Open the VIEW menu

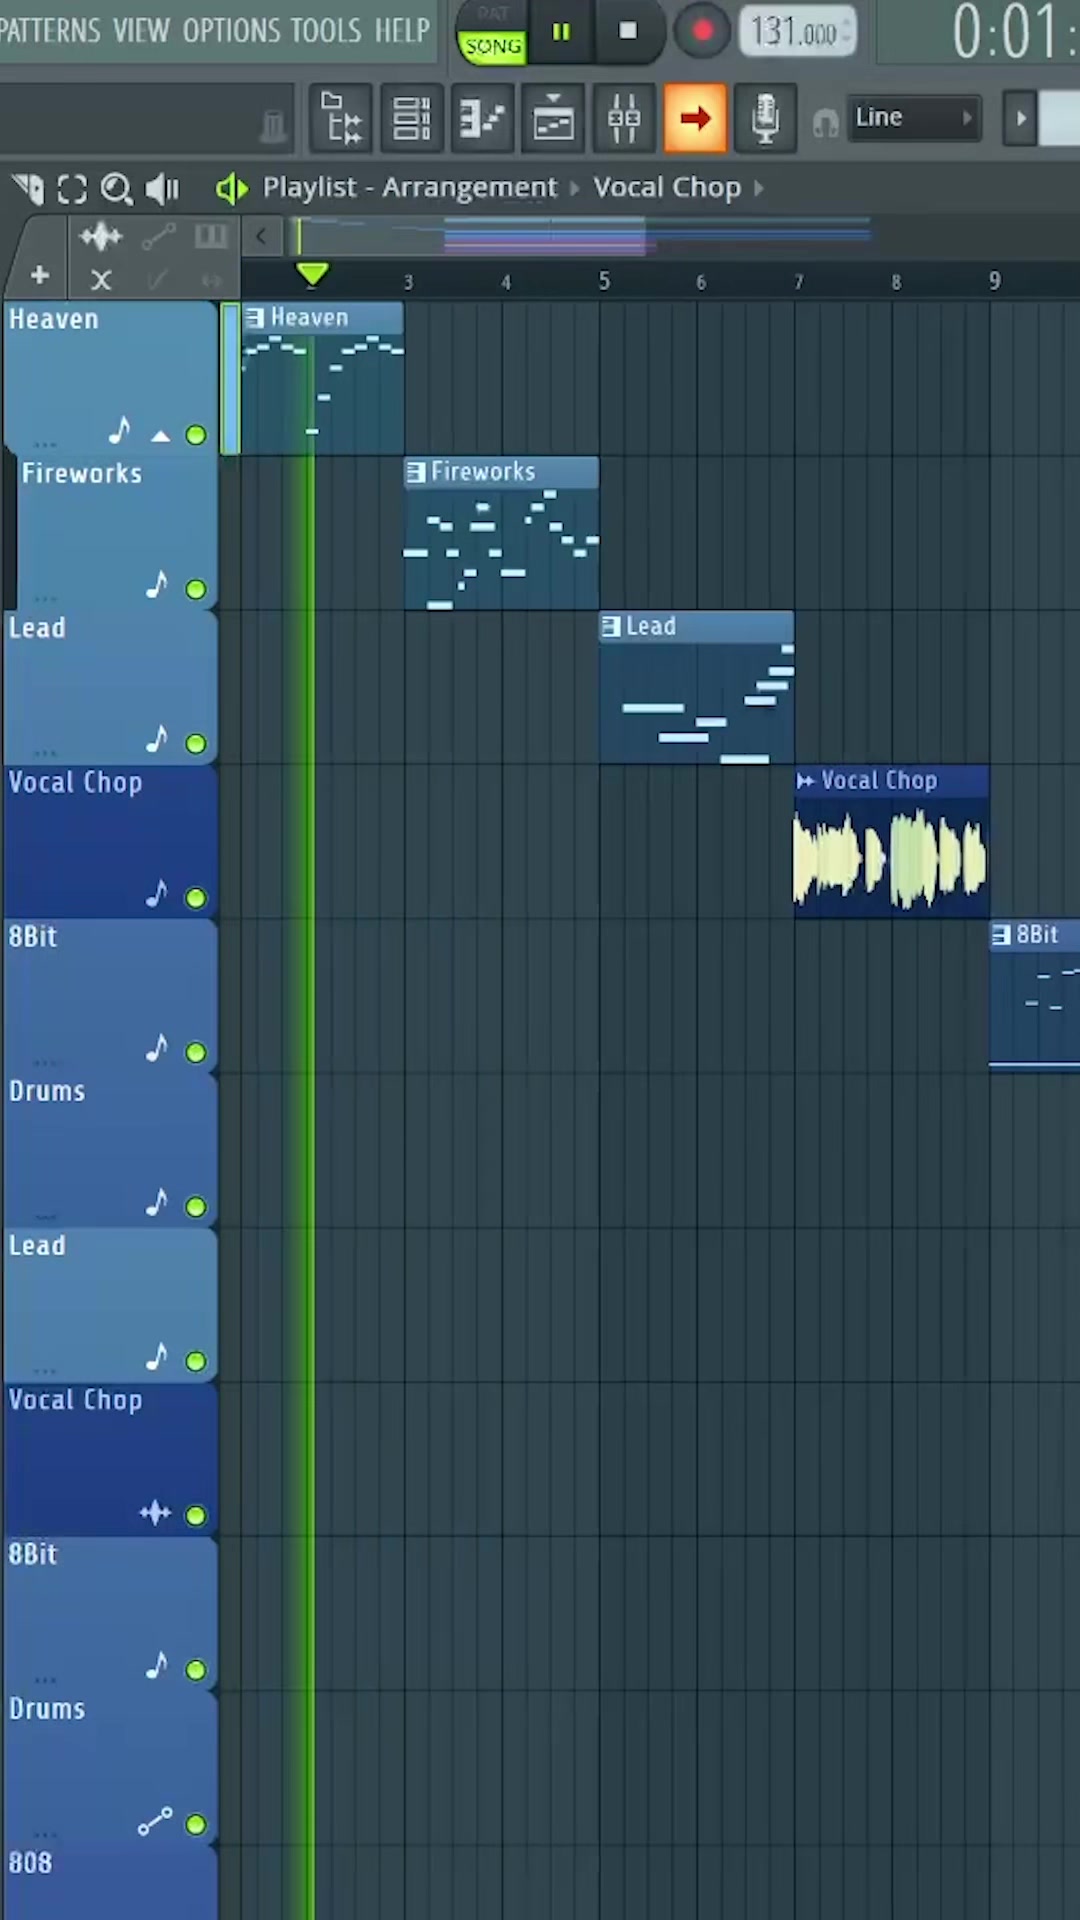(141, 31)
